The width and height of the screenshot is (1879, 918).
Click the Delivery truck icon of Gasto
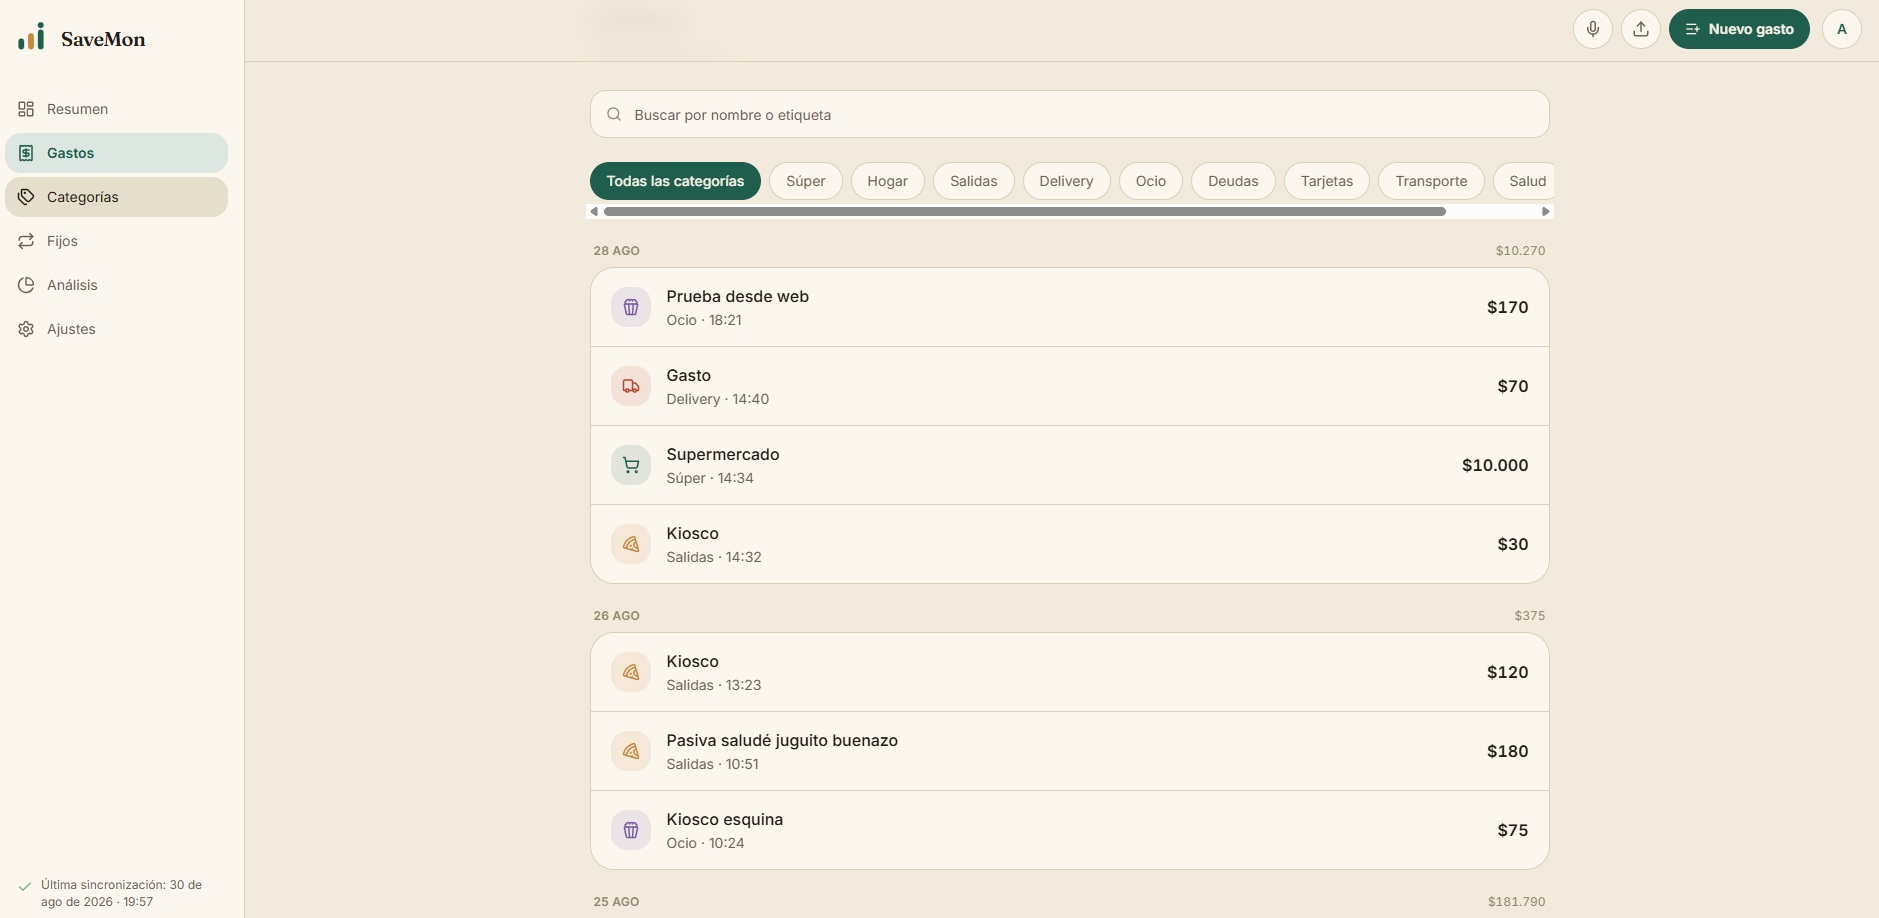pos(631,386)
